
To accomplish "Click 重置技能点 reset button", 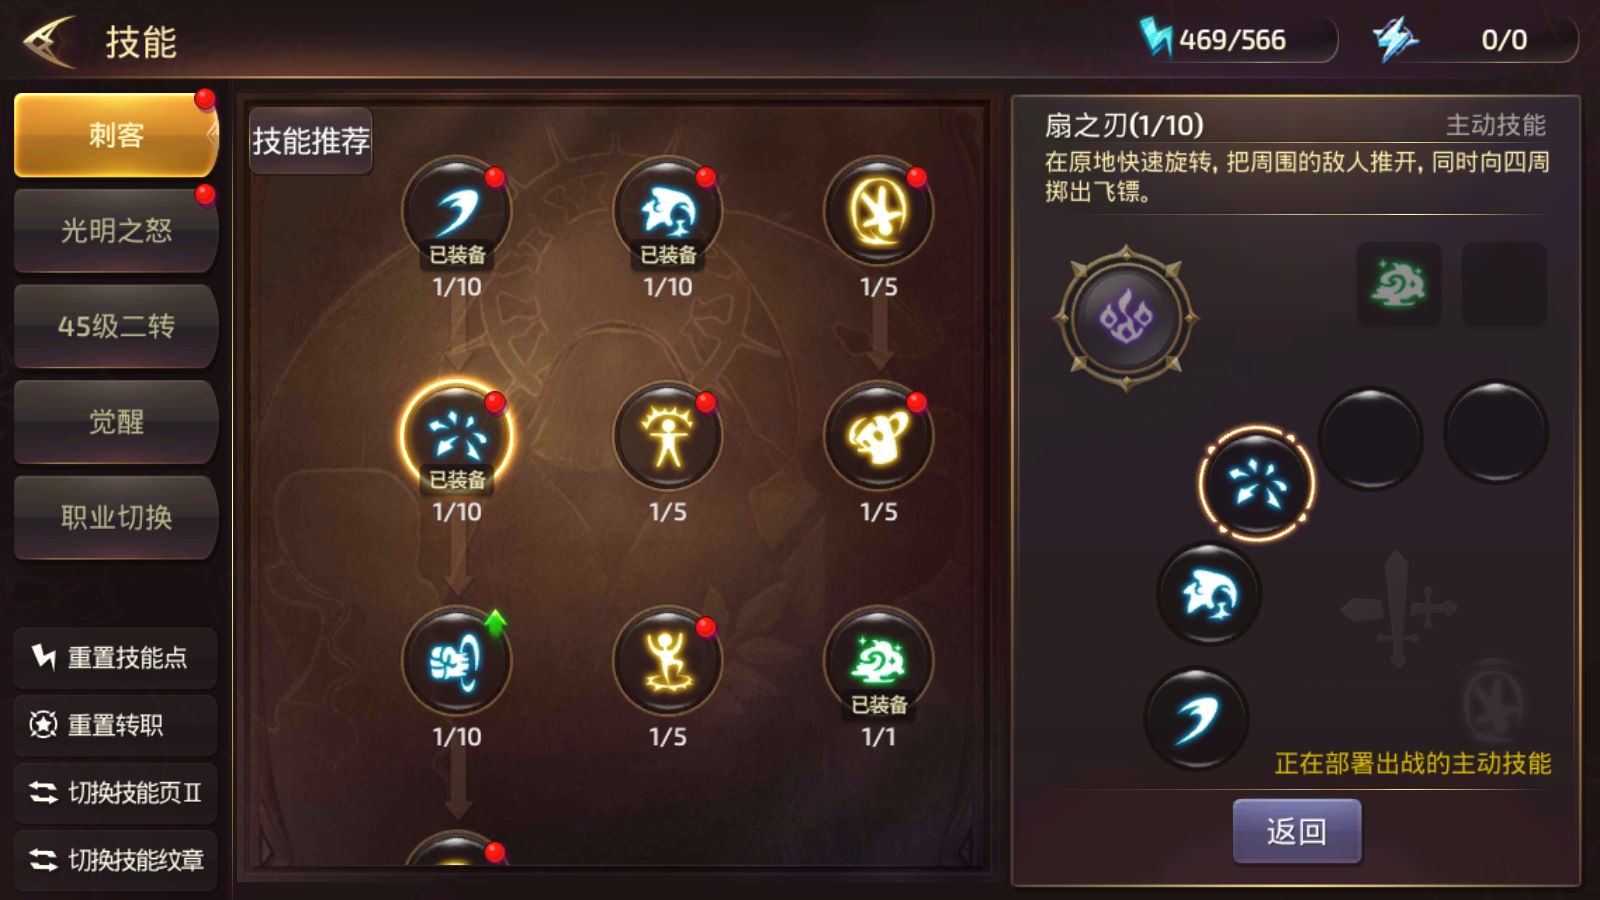I will pos(116,658).
